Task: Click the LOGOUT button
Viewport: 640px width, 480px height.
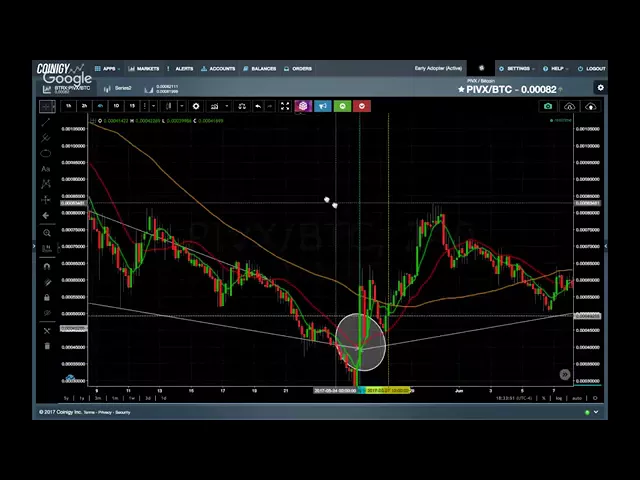Action: (592, 69)
